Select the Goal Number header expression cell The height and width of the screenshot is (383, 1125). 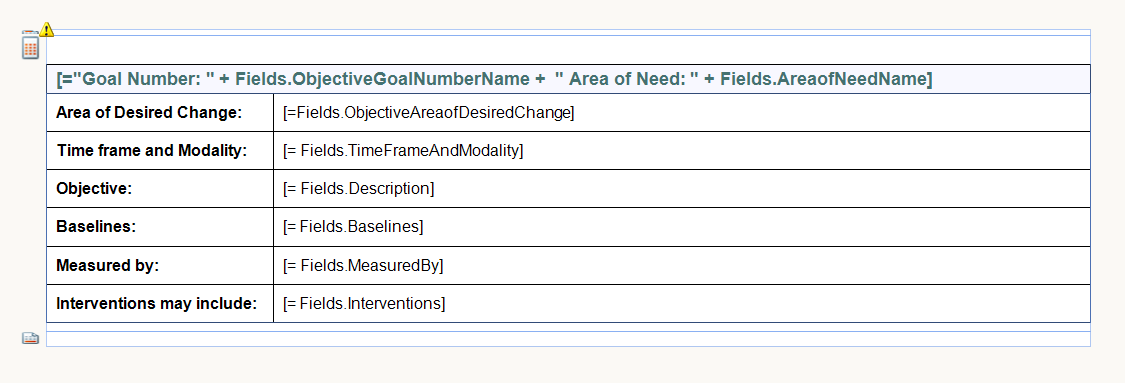pyautogui.click(x=568, y=79)
